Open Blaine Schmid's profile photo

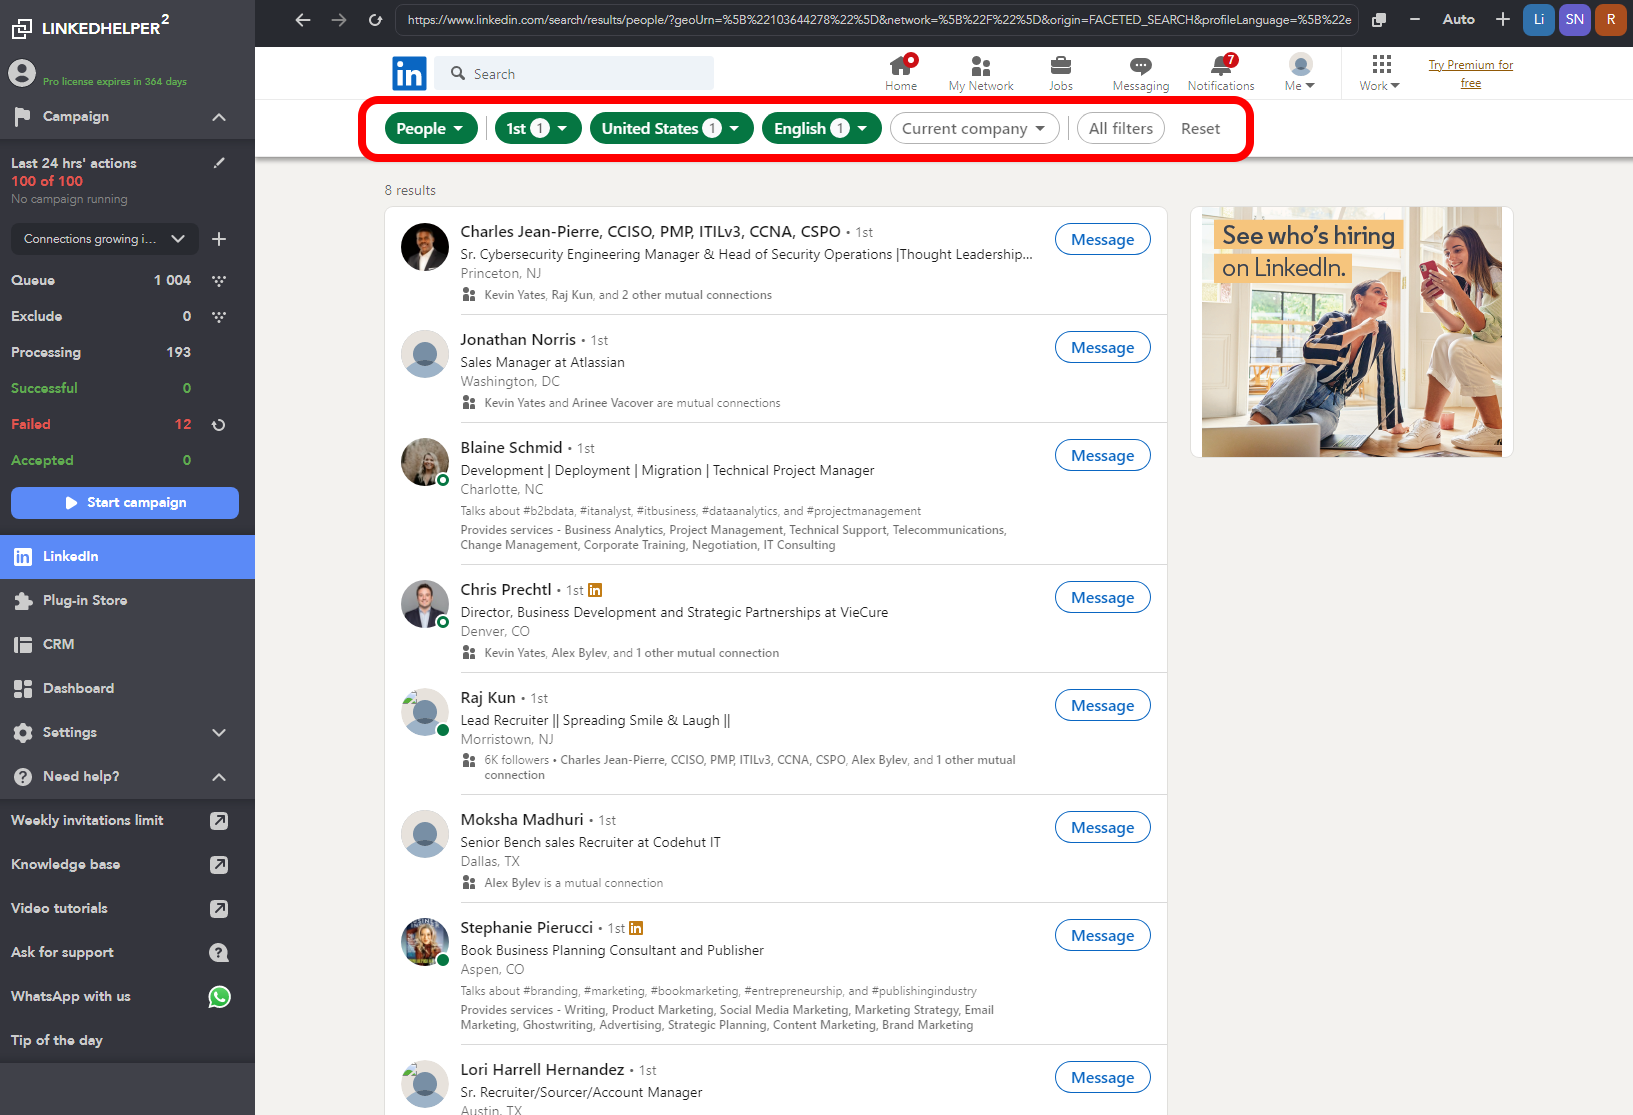click(x=425, y=462)
